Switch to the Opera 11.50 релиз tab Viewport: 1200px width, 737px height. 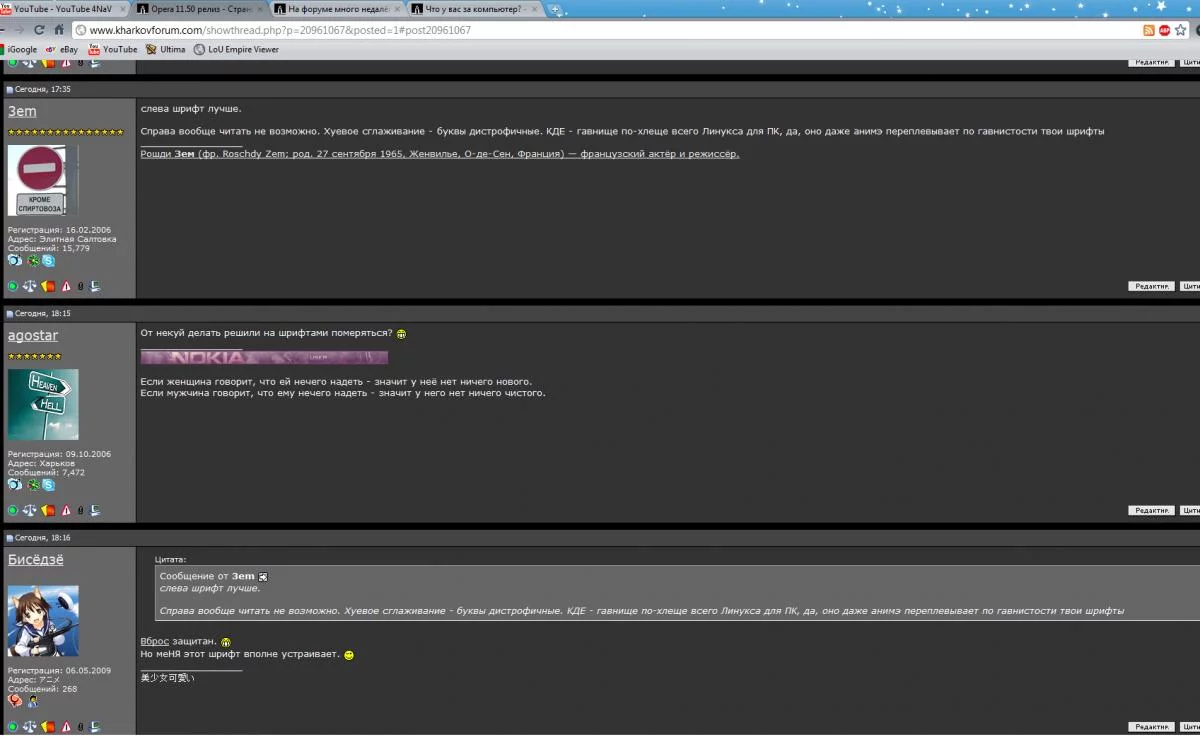[195, 7]
